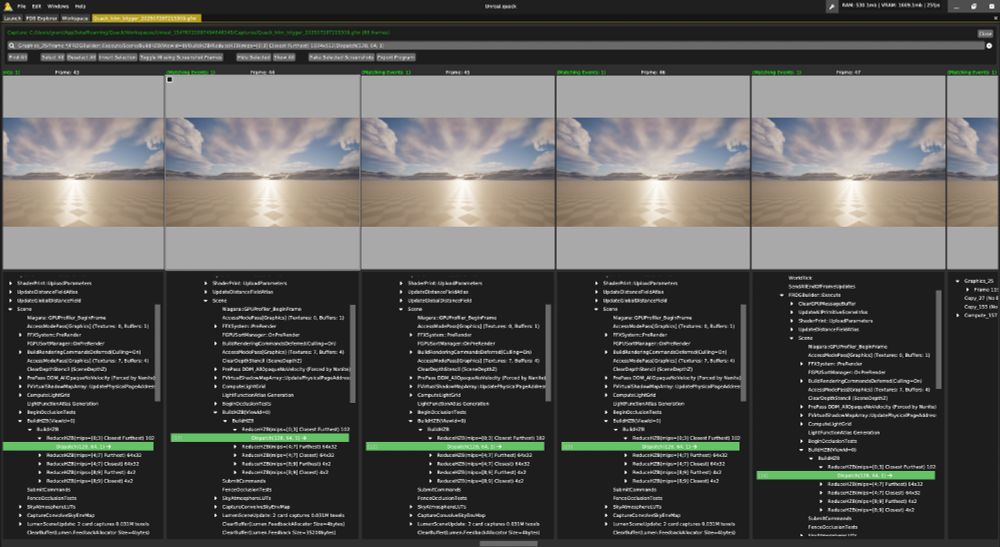The image size is (1000, 547).
Task: Click 'ClearDepthStencil (SceneDepthZ)' in the Frame 46 tree
Action: (654, 369)
